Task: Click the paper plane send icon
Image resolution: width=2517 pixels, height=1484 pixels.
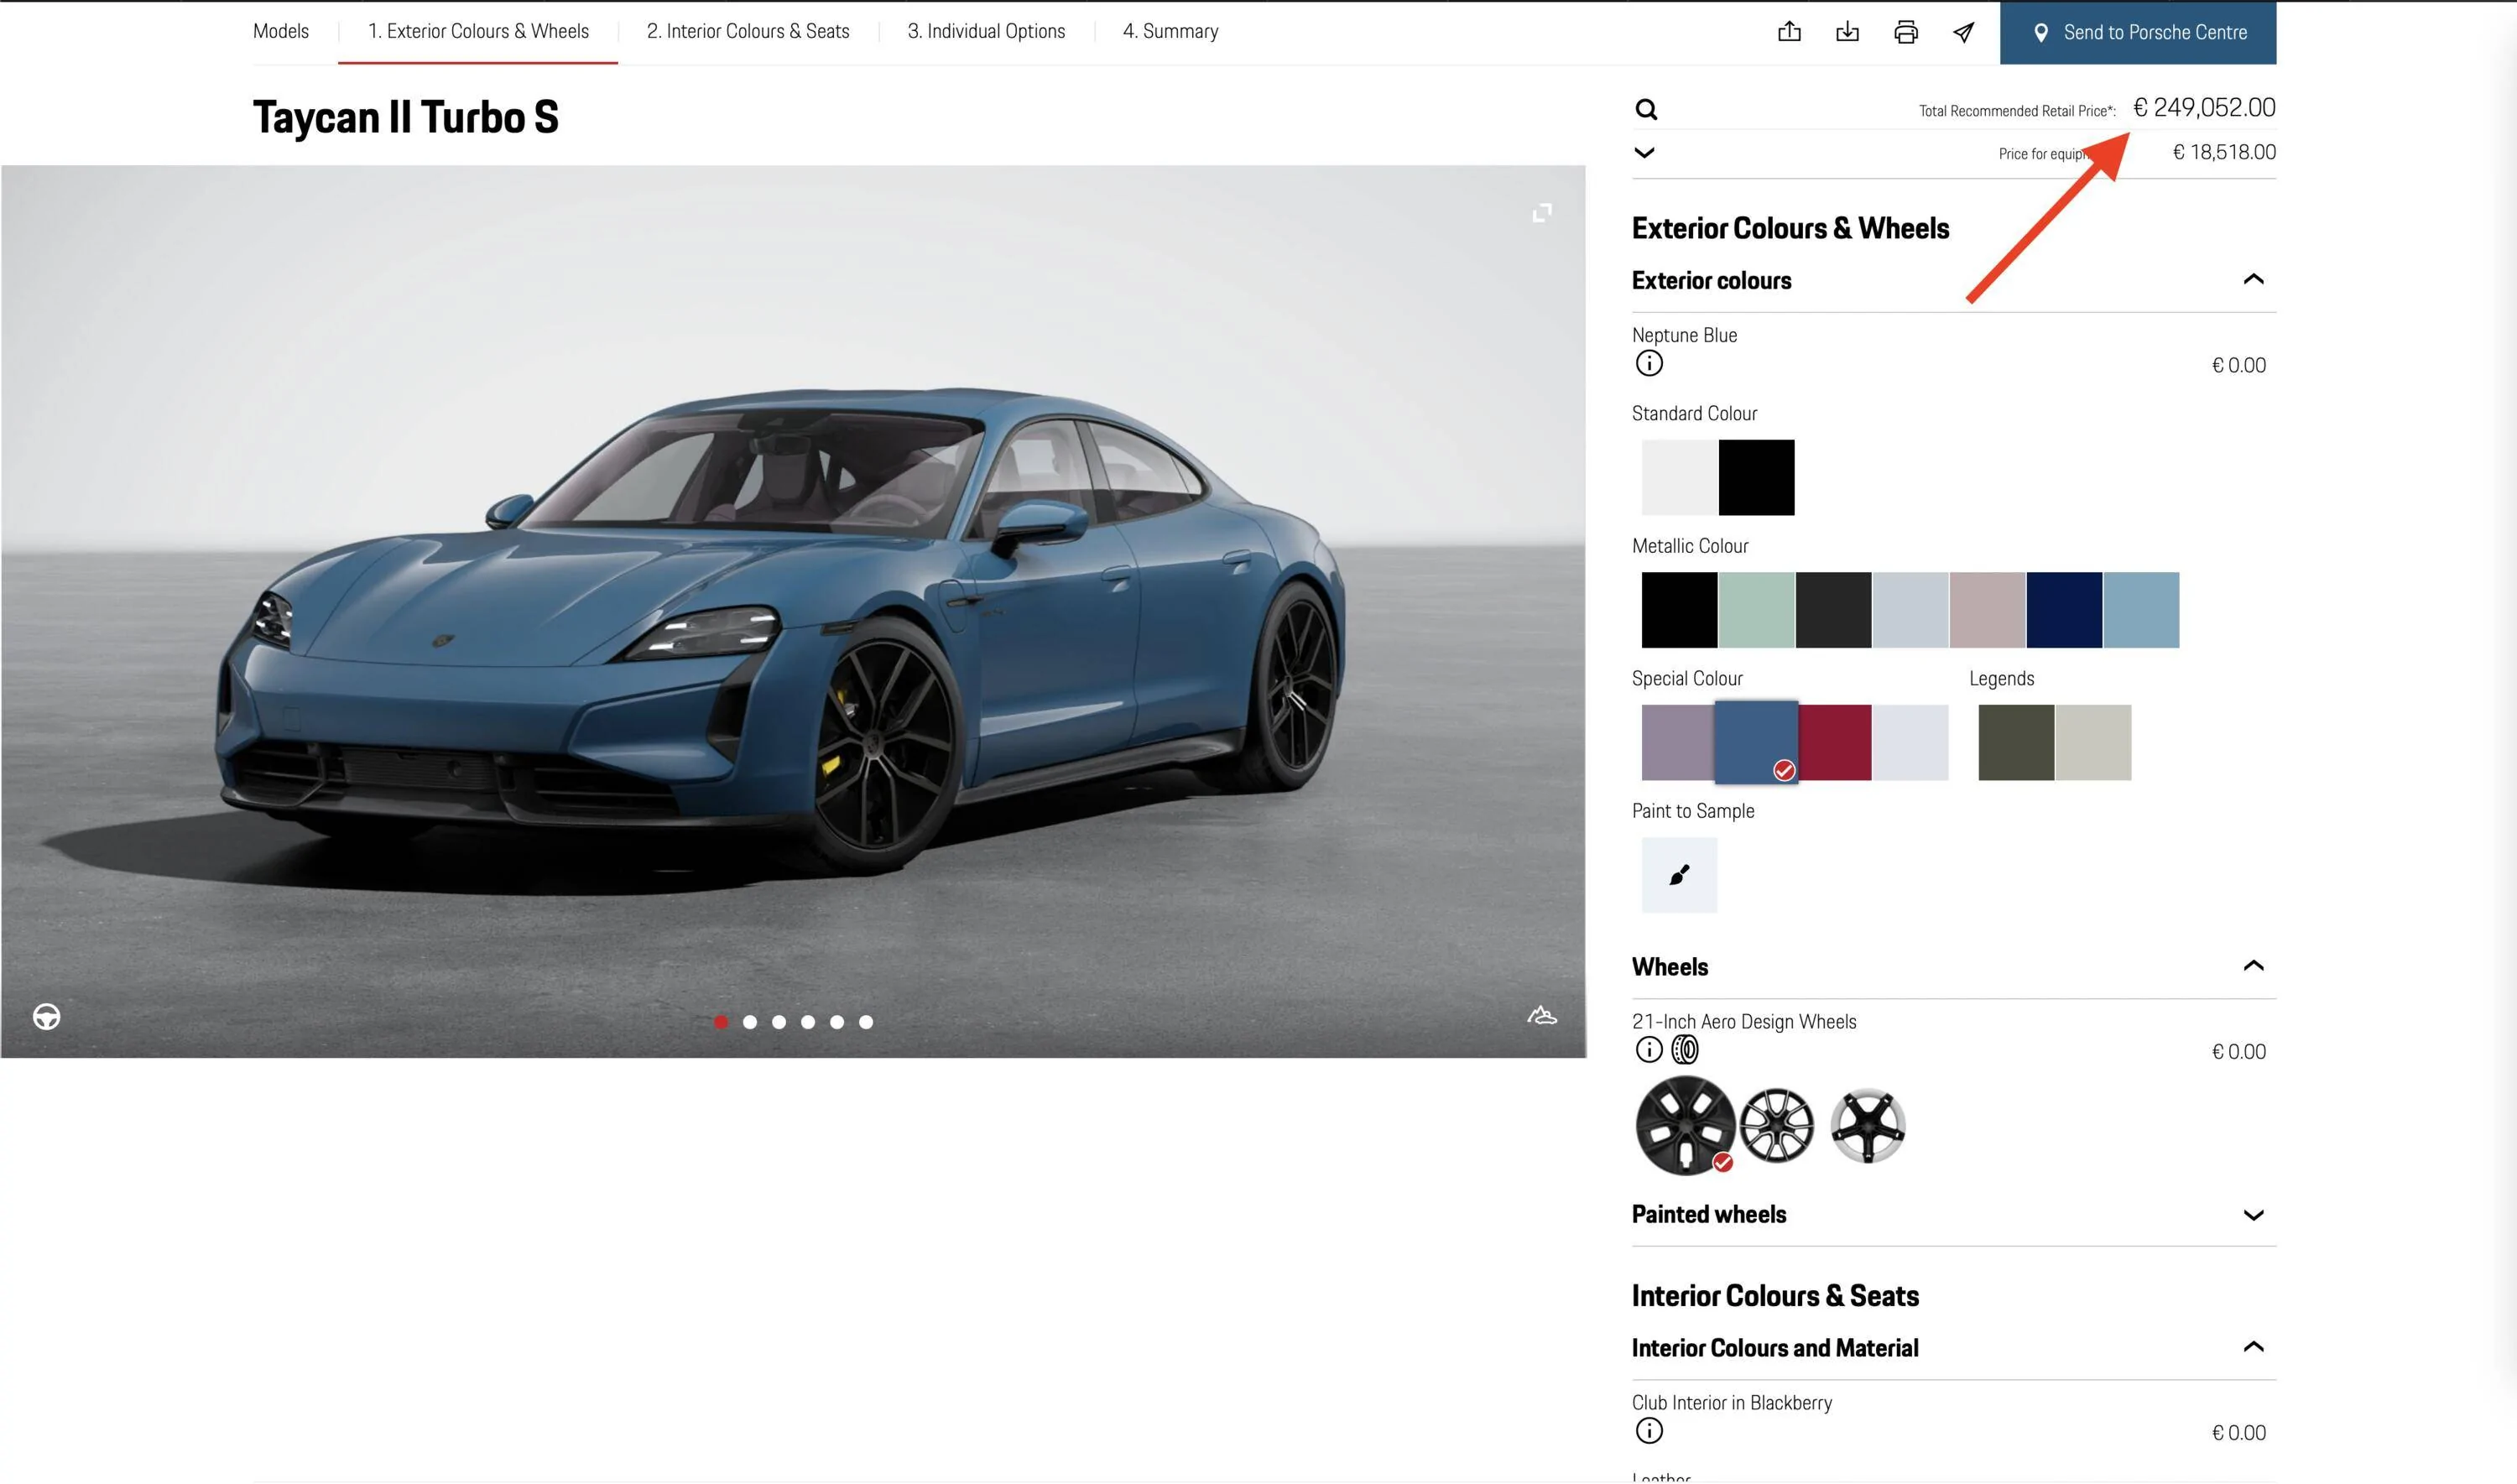Action: (x=1964, y=32)
